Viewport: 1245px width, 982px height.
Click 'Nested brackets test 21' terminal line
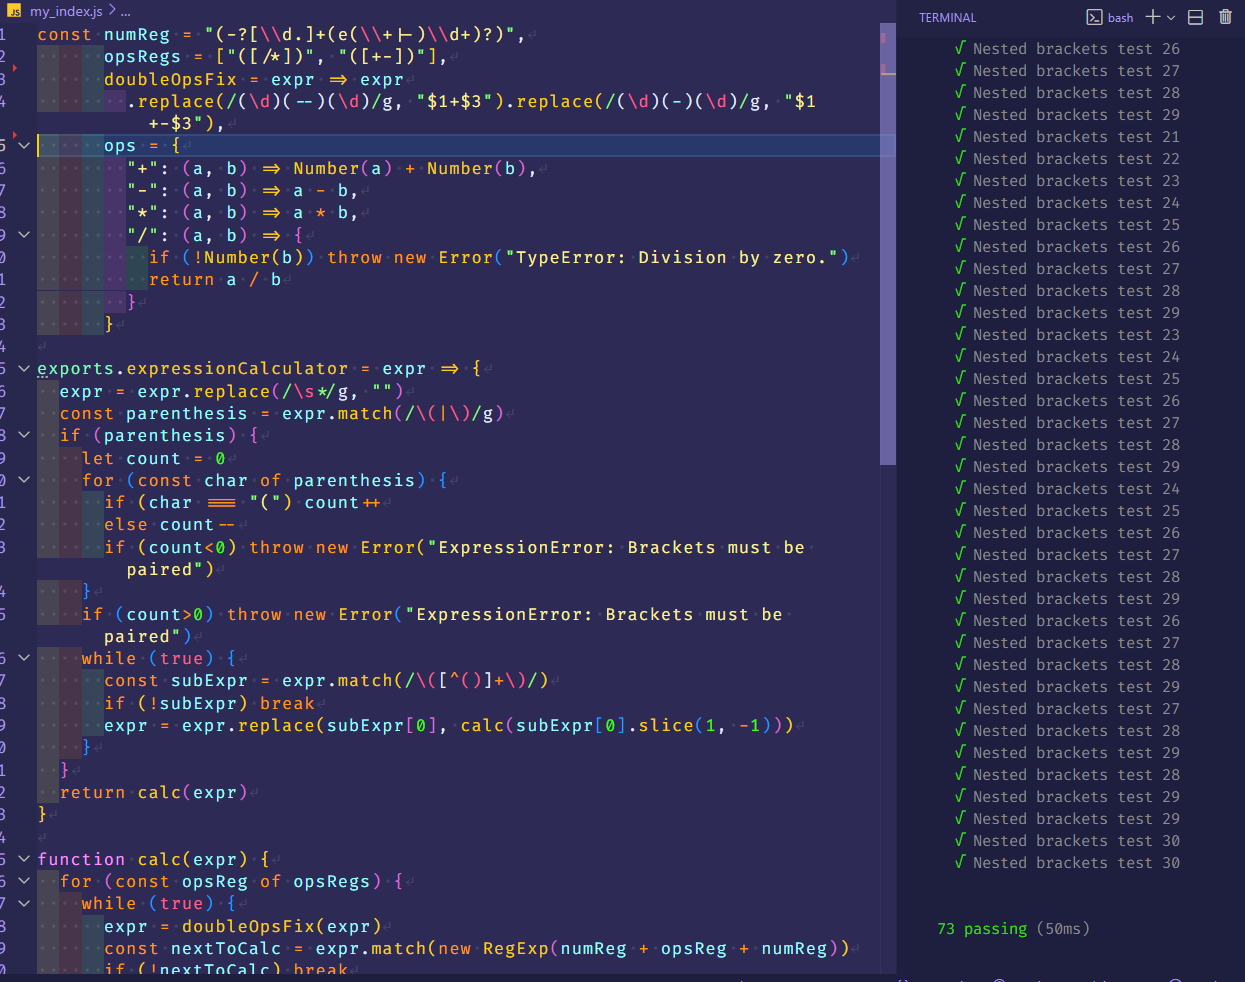point(1076,137)
